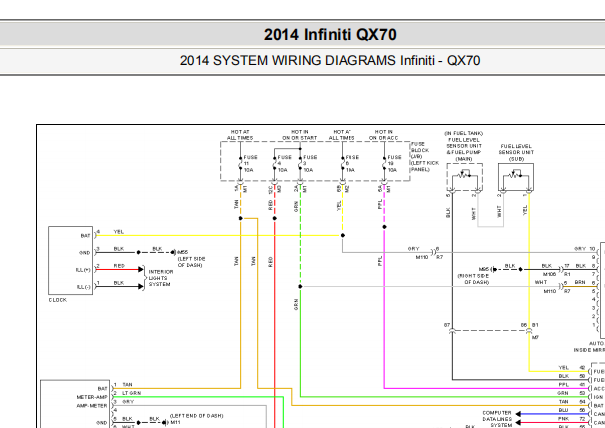Select the 'INTERIOR LIGHTS SYSTEM' reference label
Image resolution: width=605 pixels, height=428 pixels.
161,278
